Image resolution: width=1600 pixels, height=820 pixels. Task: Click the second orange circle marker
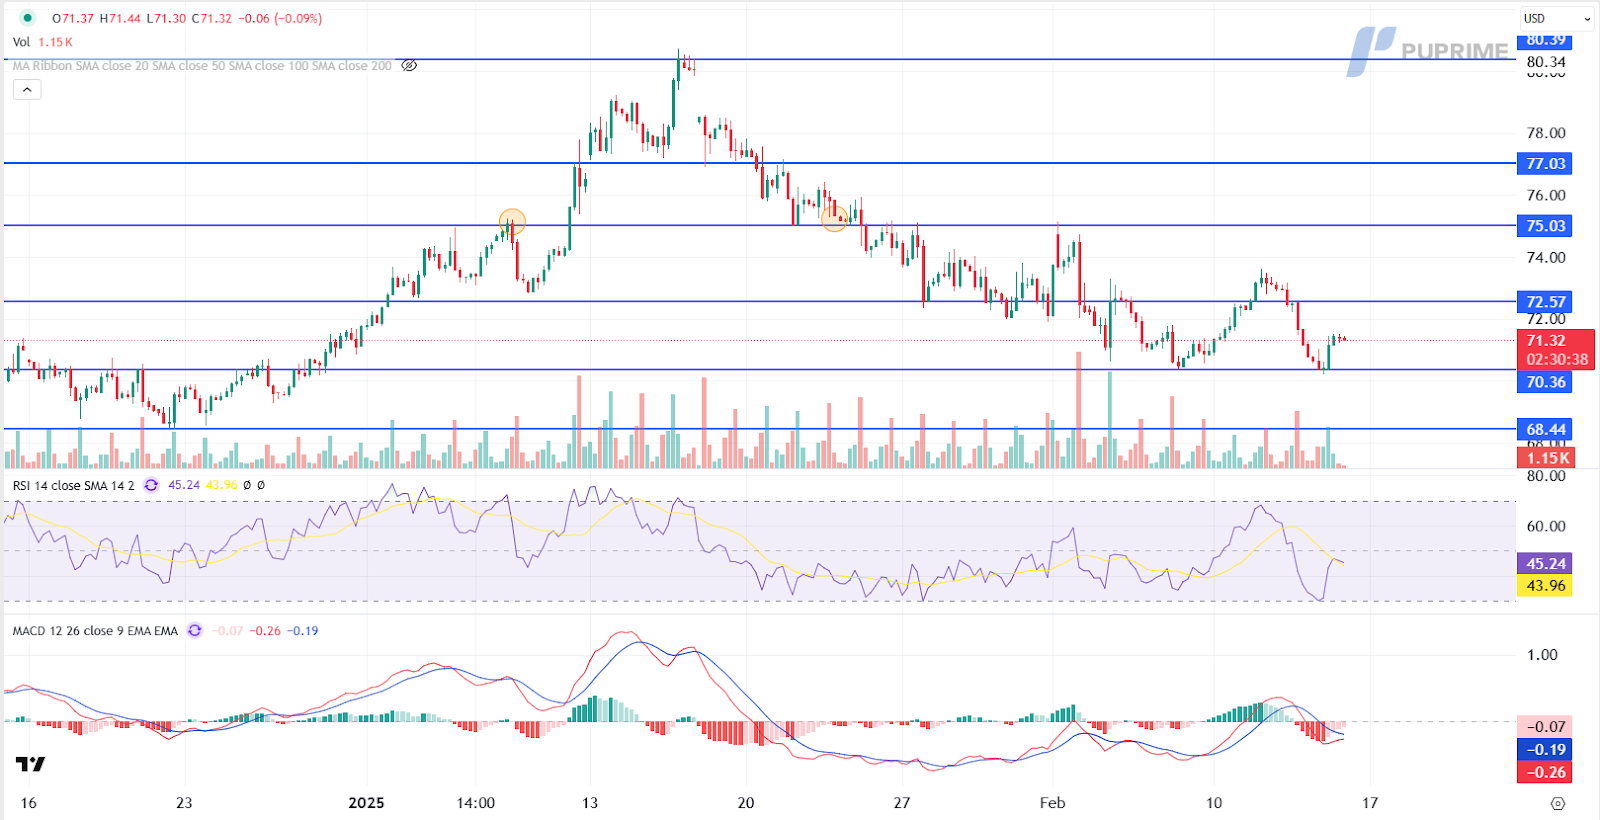pos(834,218)
